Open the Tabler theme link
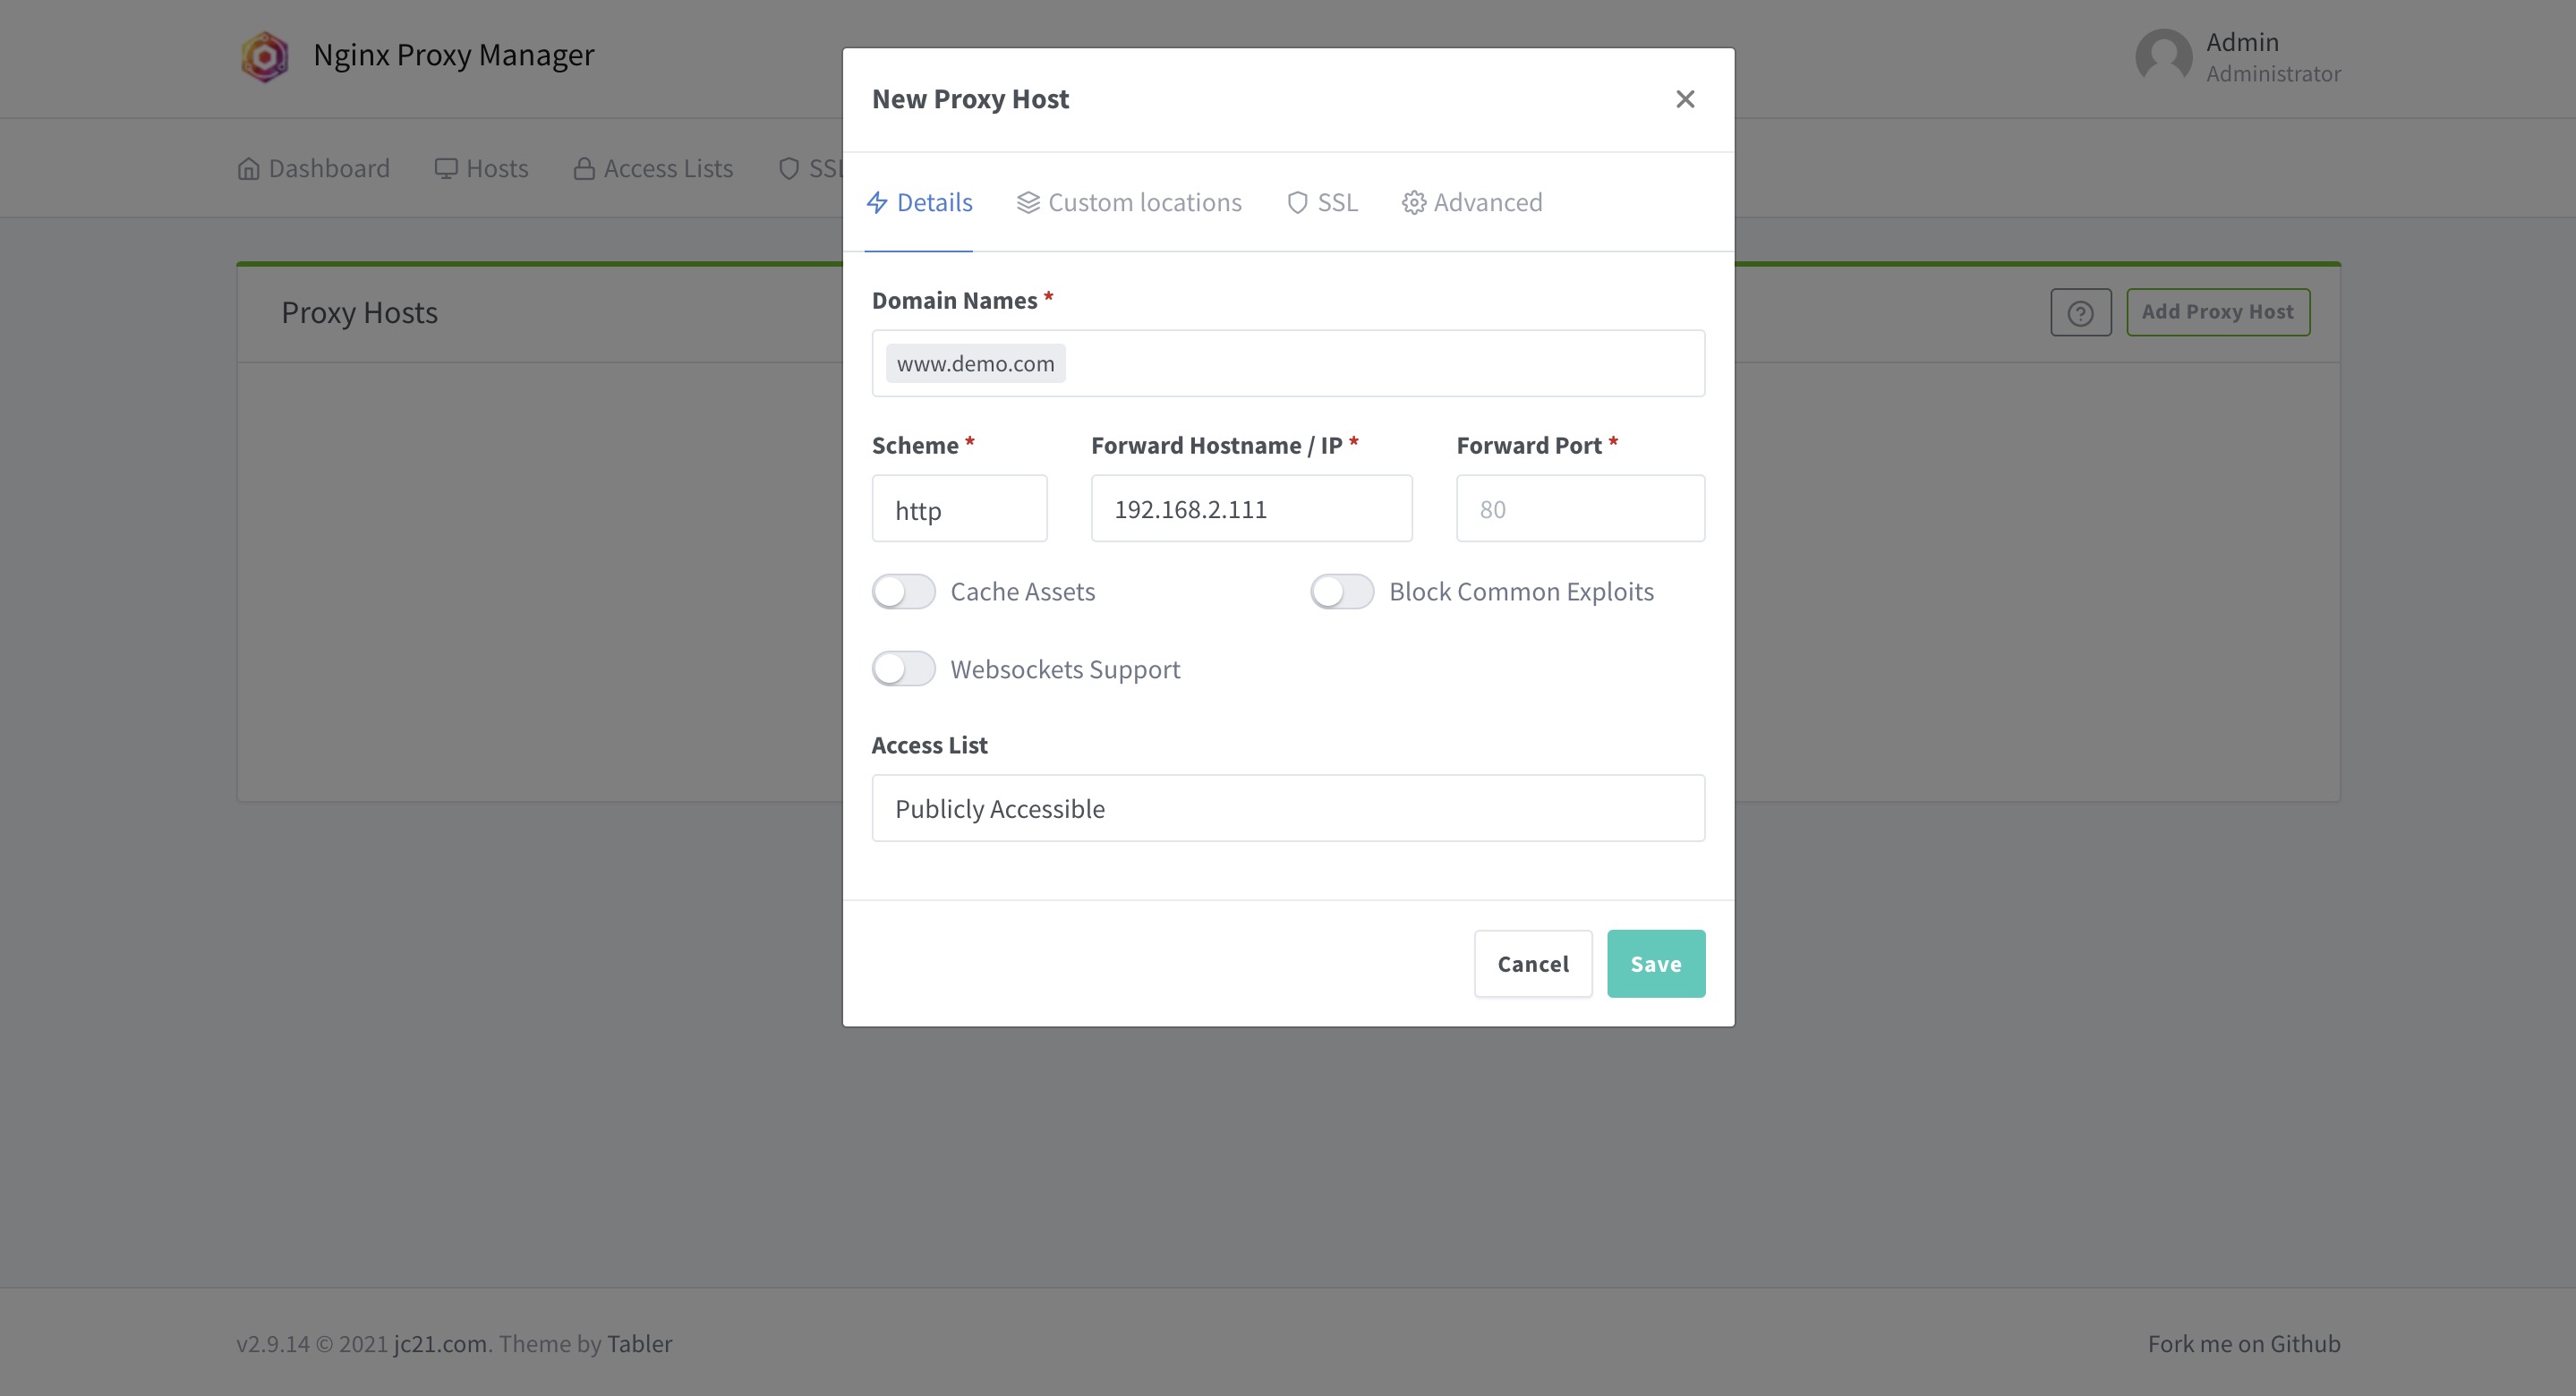This screenshot has width=2576, height=1396. tap(640, 1343)
